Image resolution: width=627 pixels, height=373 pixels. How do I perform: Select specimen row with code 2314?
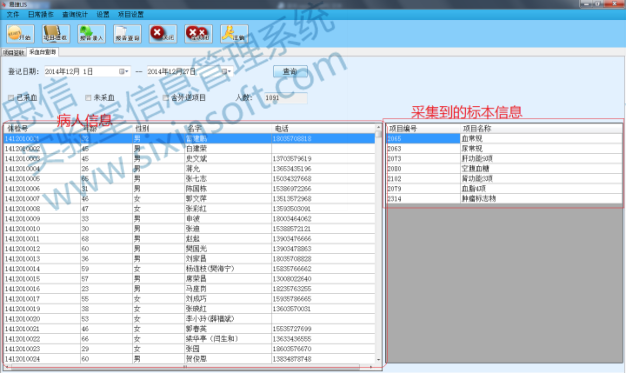click(504, 199)
